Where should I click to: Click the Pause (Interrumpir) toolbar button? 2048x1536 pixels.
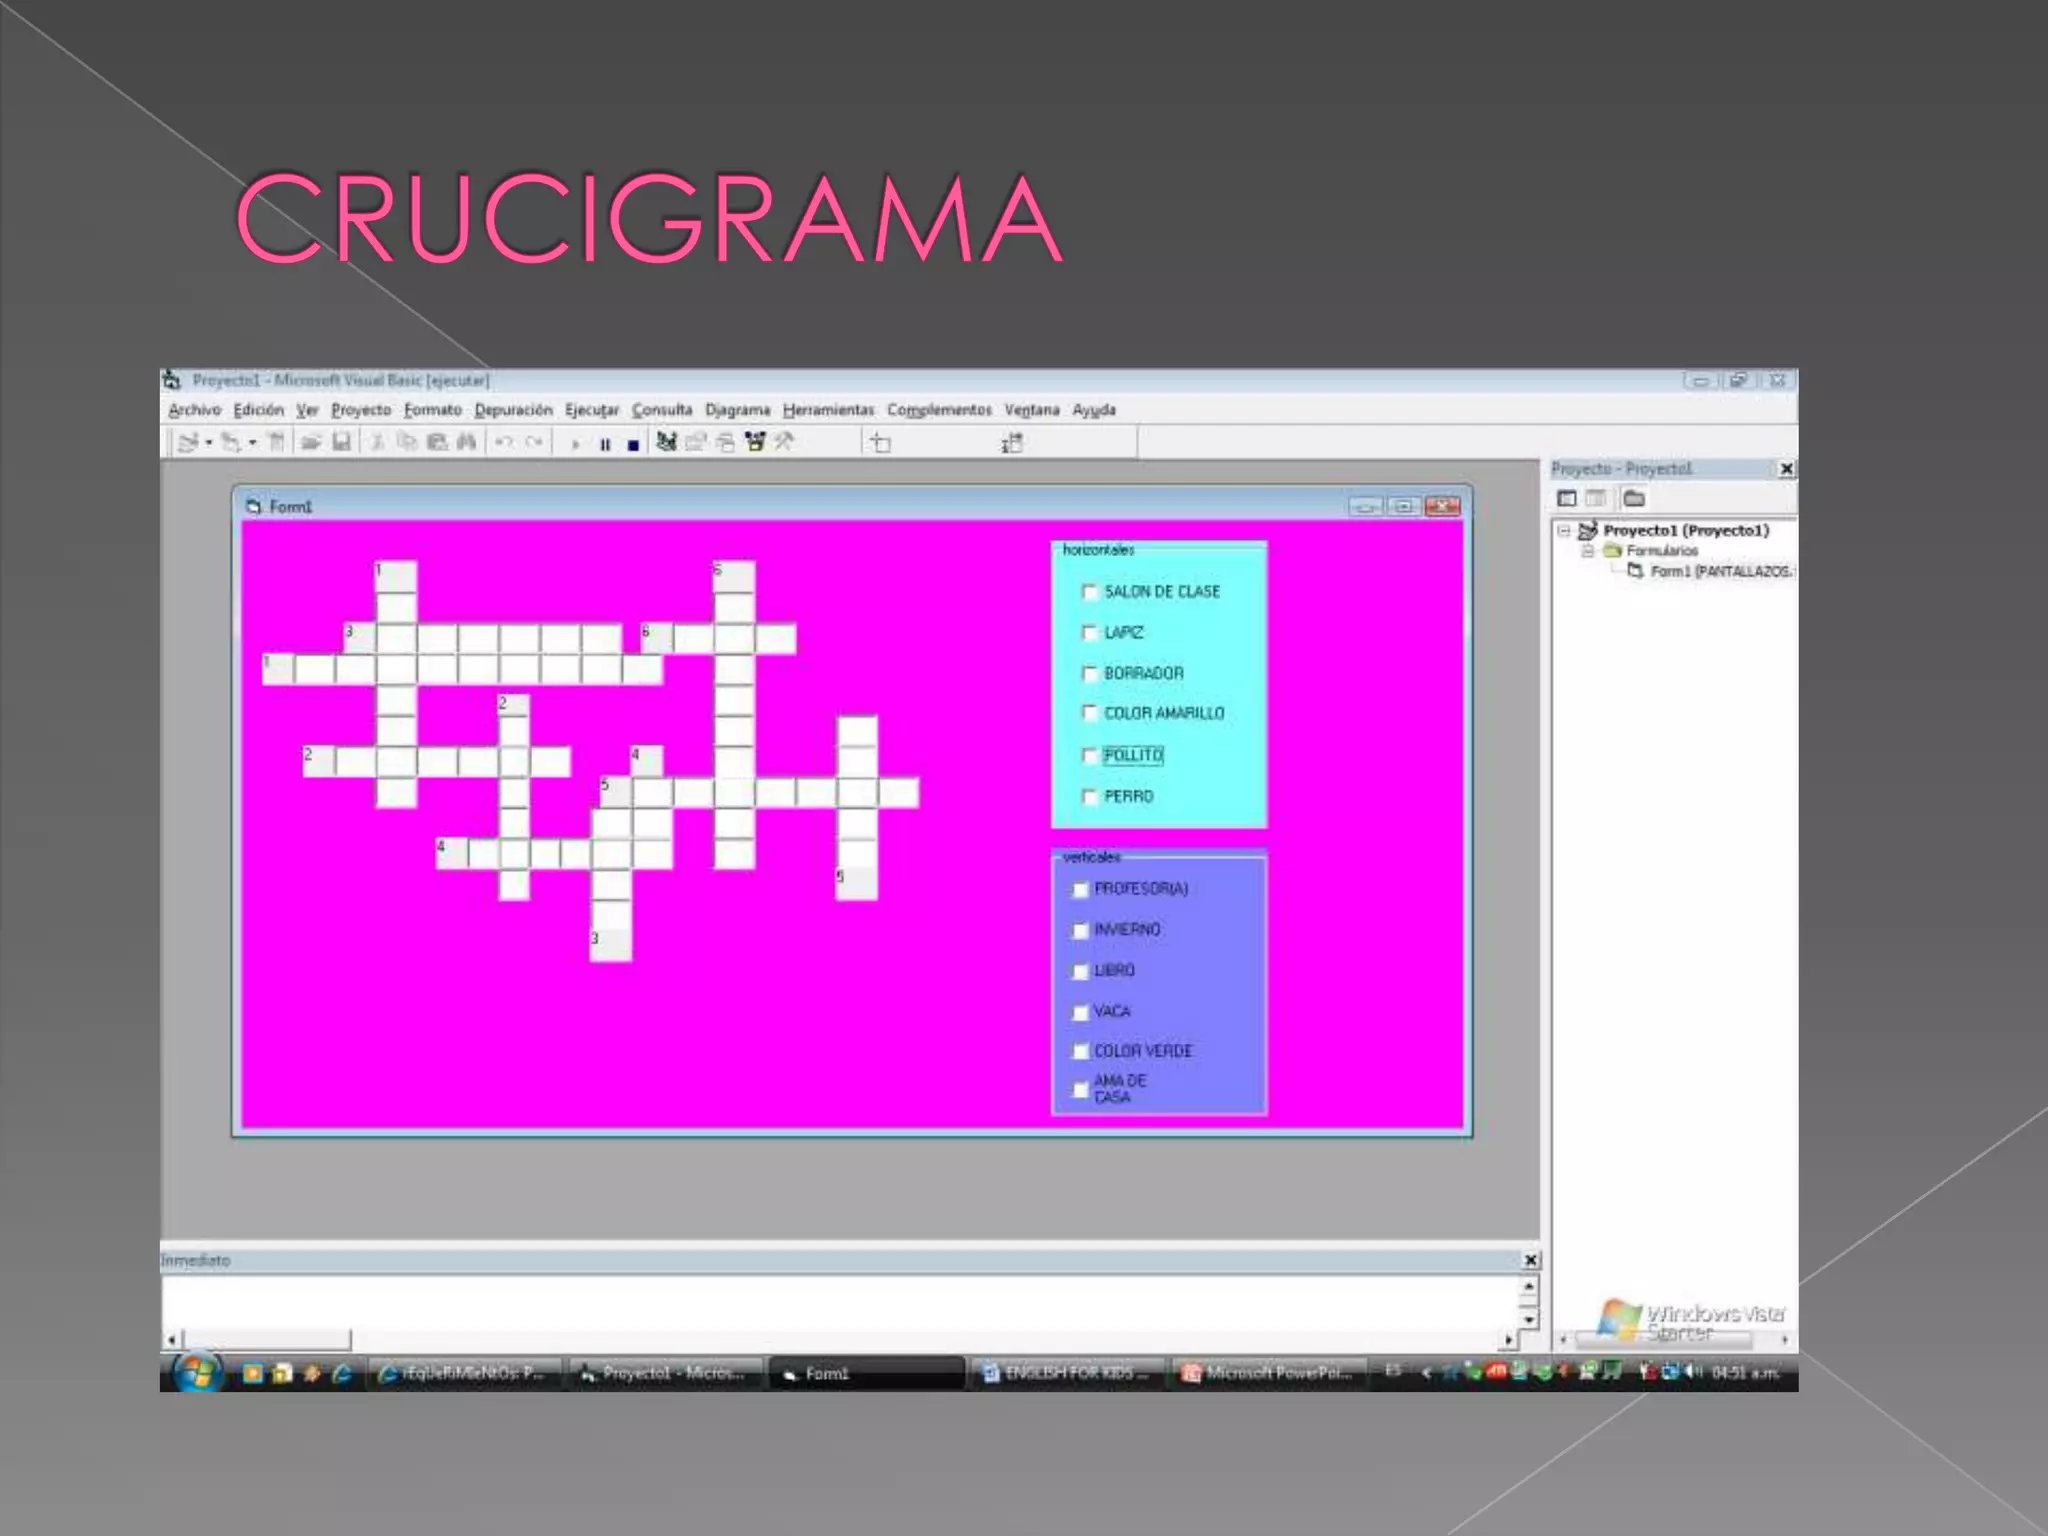pos(605,444)
